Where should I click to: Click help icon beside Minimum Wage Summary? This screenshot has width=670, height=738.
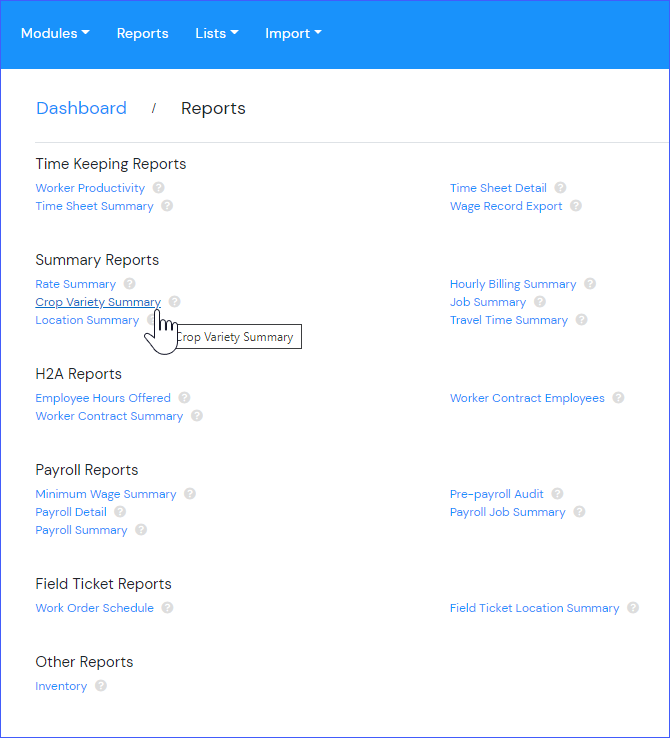(190, 494)
